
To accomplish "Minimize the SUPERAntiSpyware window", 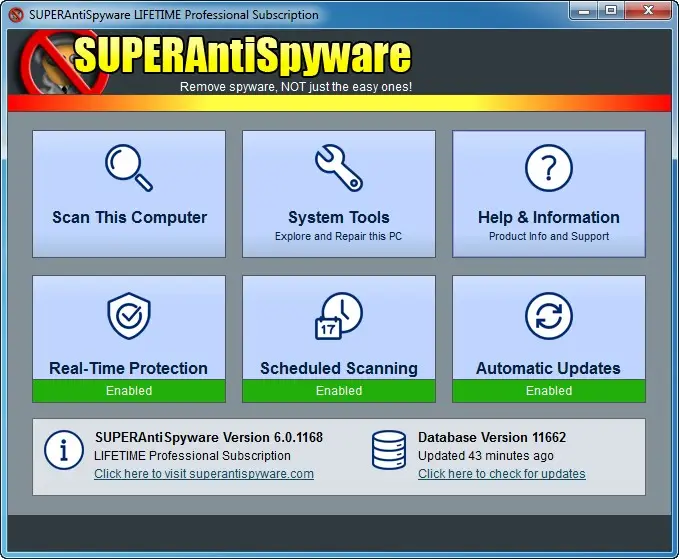I will 584,10.
